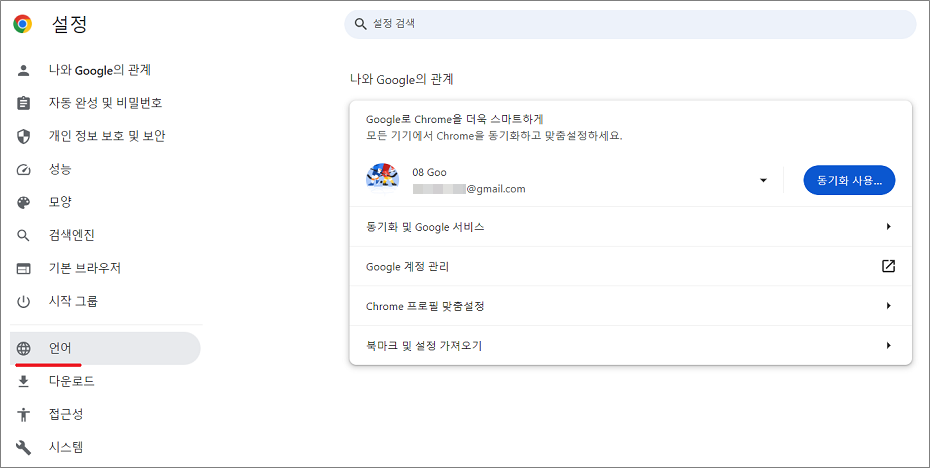
Task: Click the search magnifier in 설정 검색 bar
Action: [360, 24]
